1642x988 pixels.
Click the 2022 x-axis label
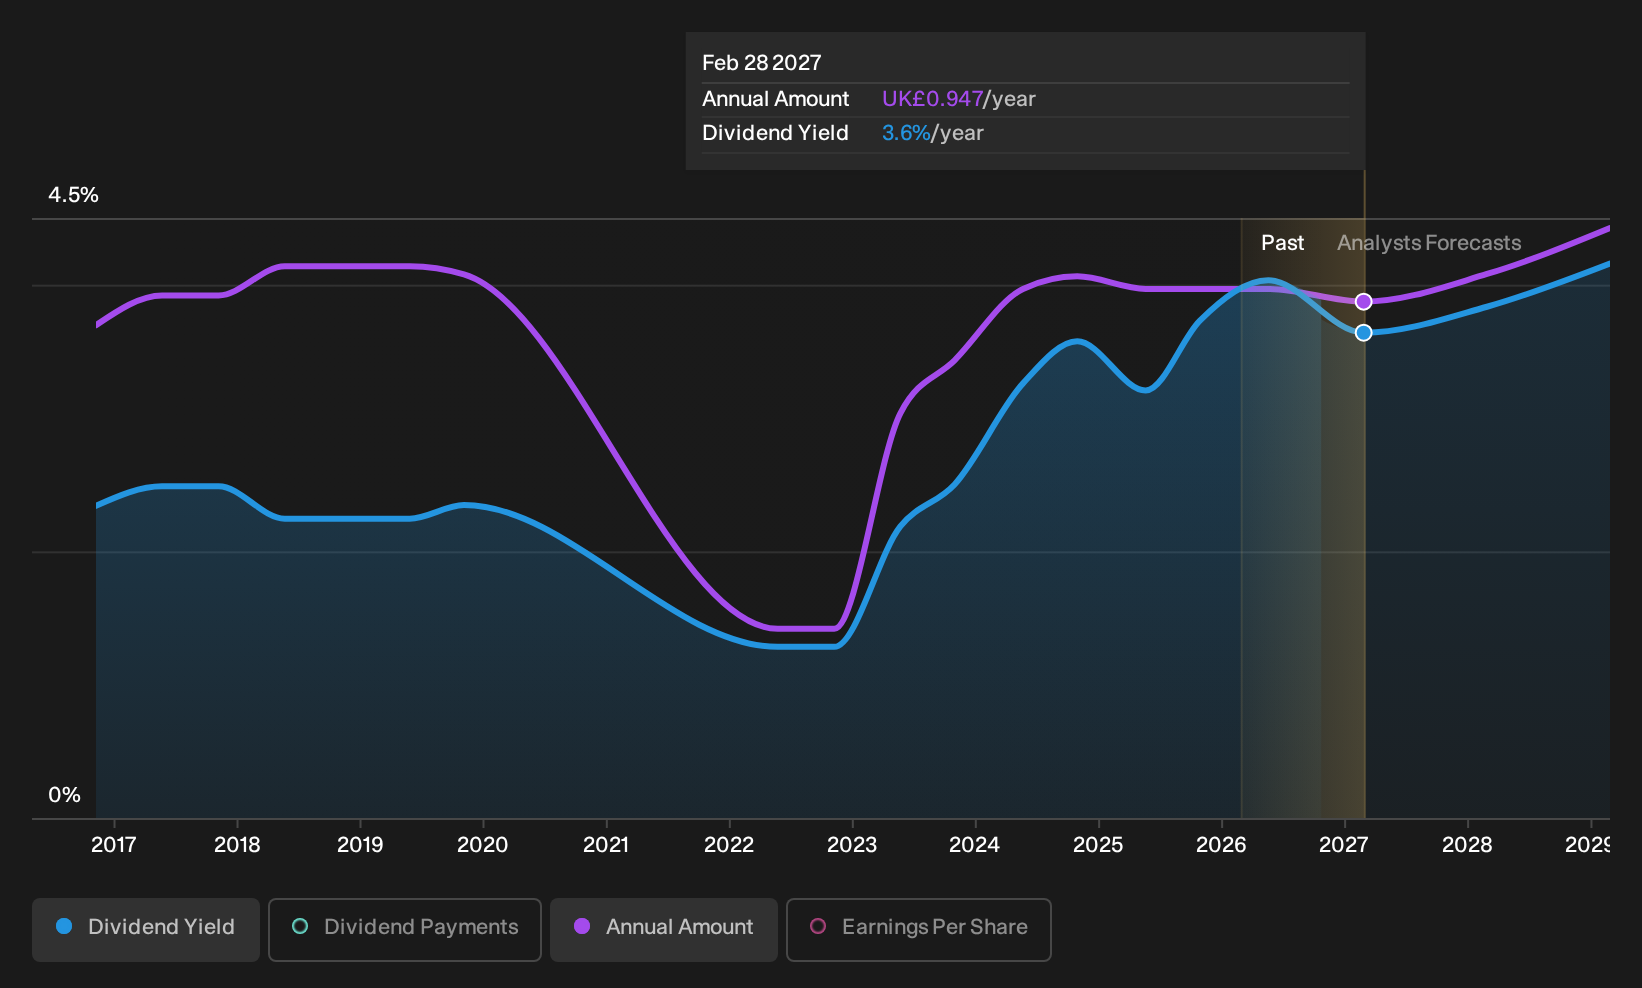point(729,845)
